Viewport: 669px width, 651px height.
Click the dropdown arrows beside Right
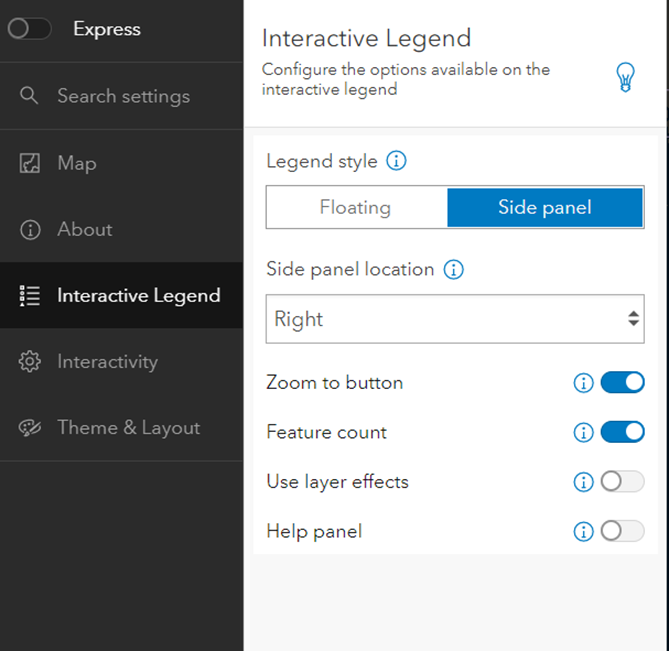click(x=634, y=319)
